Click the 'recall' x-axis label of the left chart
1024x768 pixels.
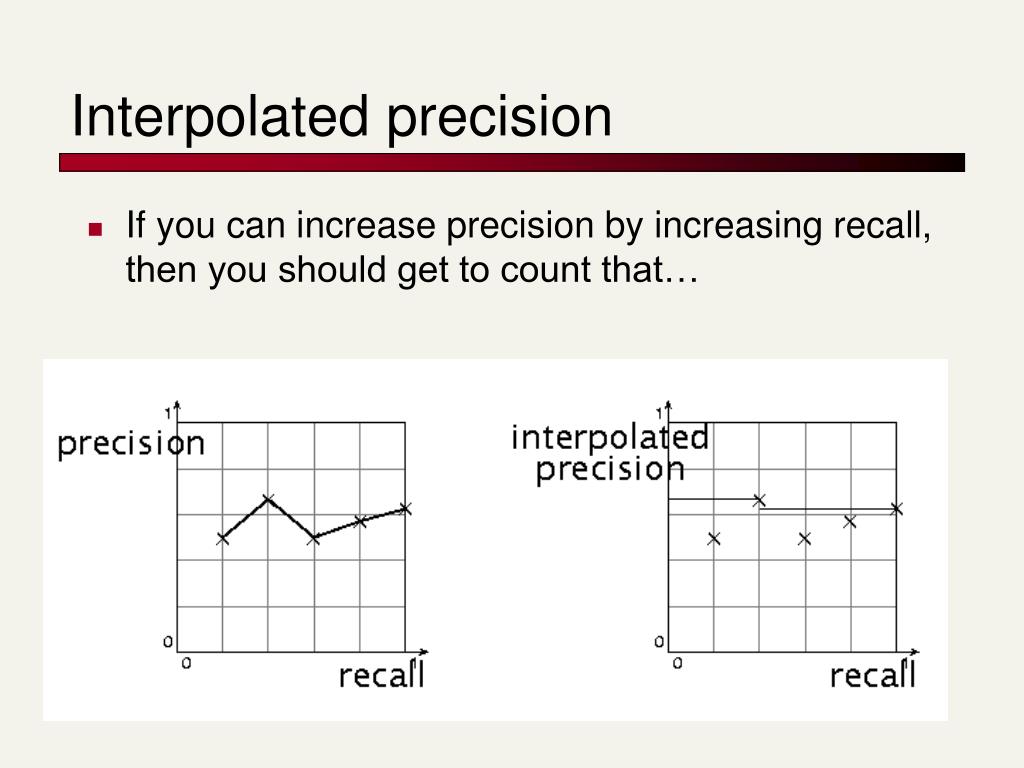click(382, 675)
